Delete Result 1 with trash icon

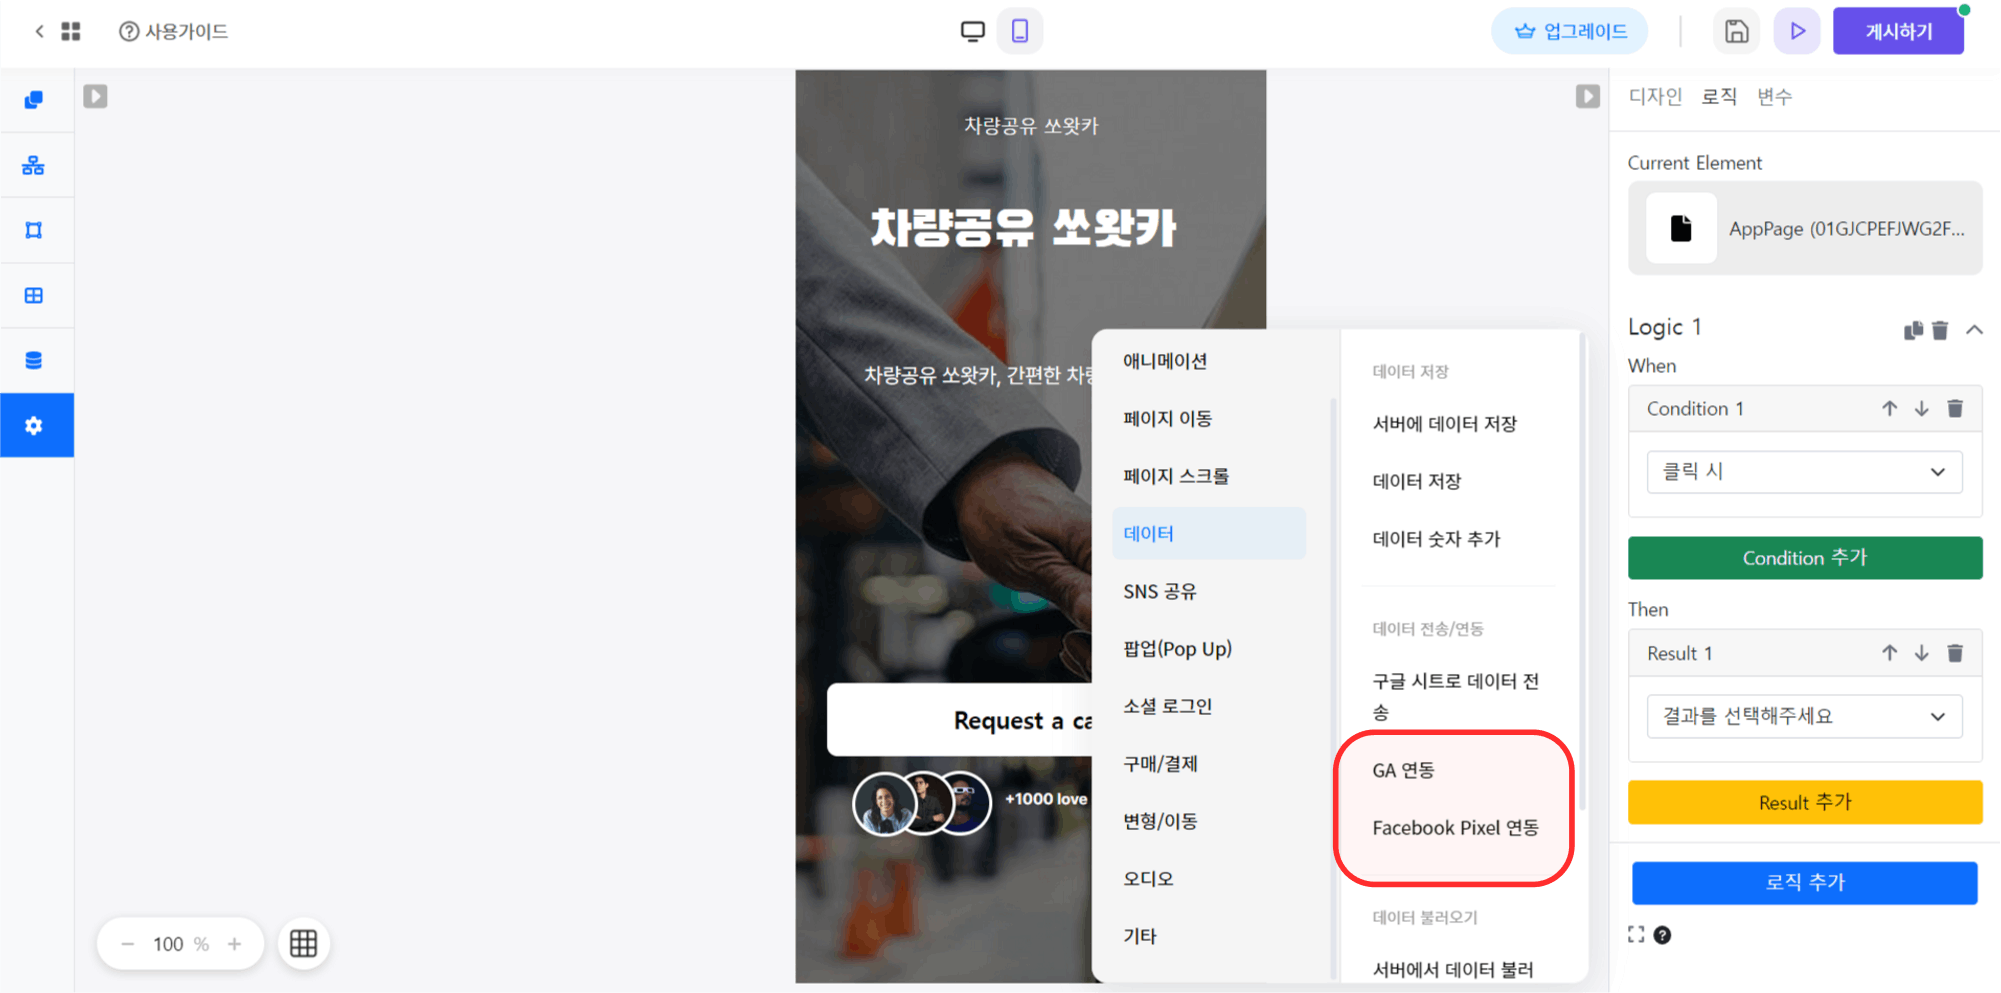coord(1954,653)
